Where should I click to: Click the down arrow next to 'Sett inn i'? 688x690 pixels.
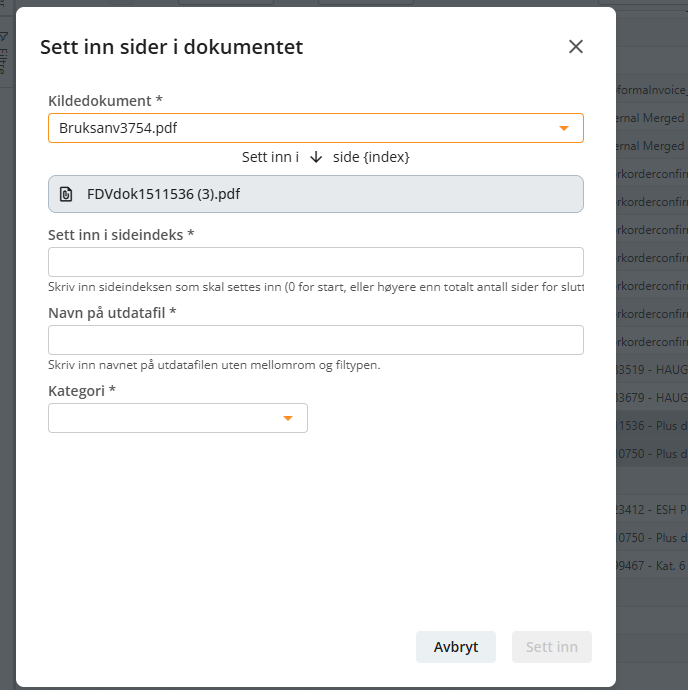click(316, 157)
